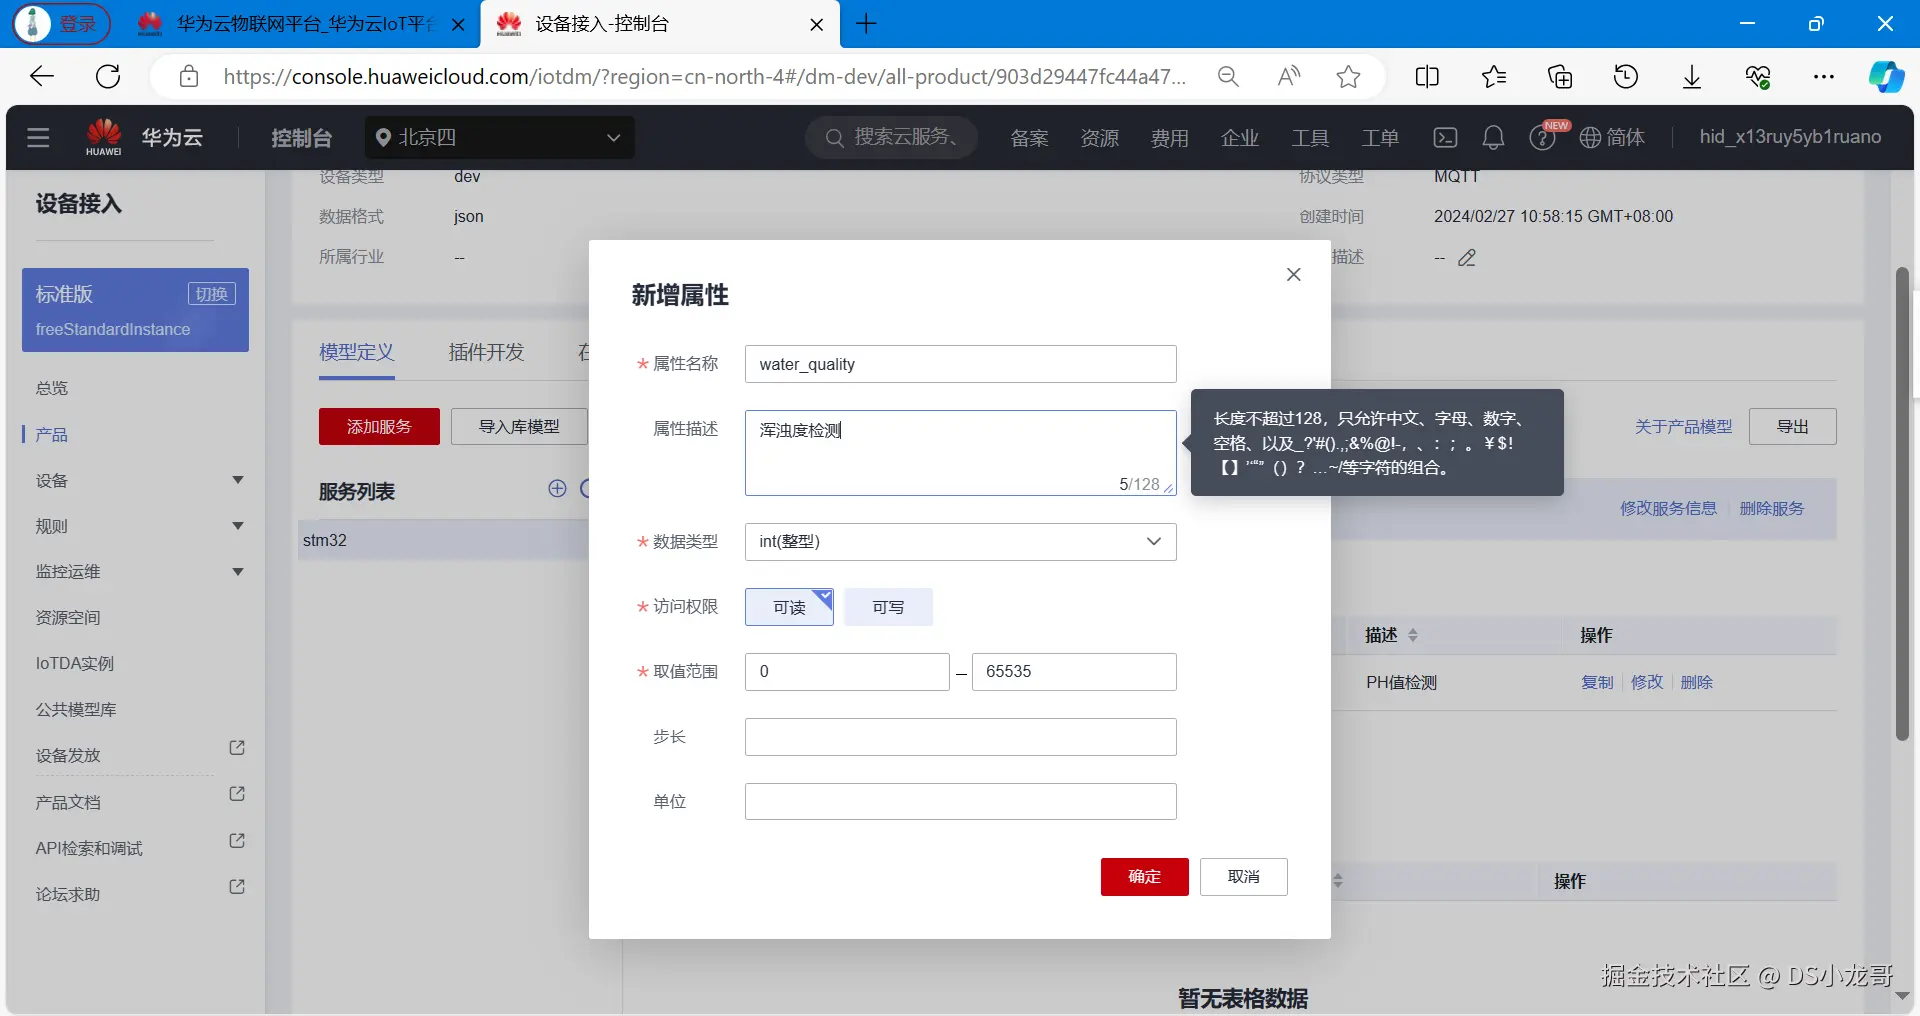The image size is (1920, 1016).
Task: Open the IoTDA实例 sidebar item
Action: 75,664
